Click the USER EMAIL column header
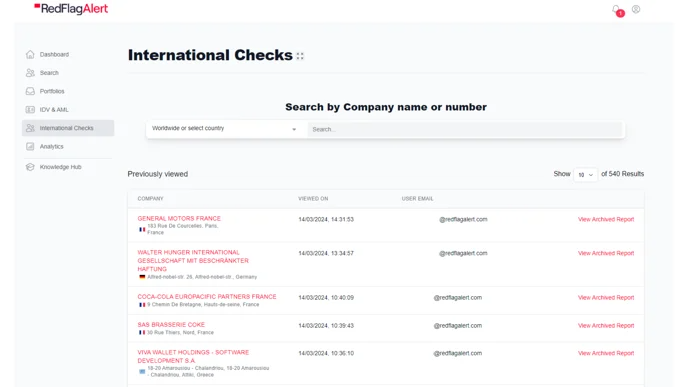This screenshot has height=387, width=688. (418, 199)
